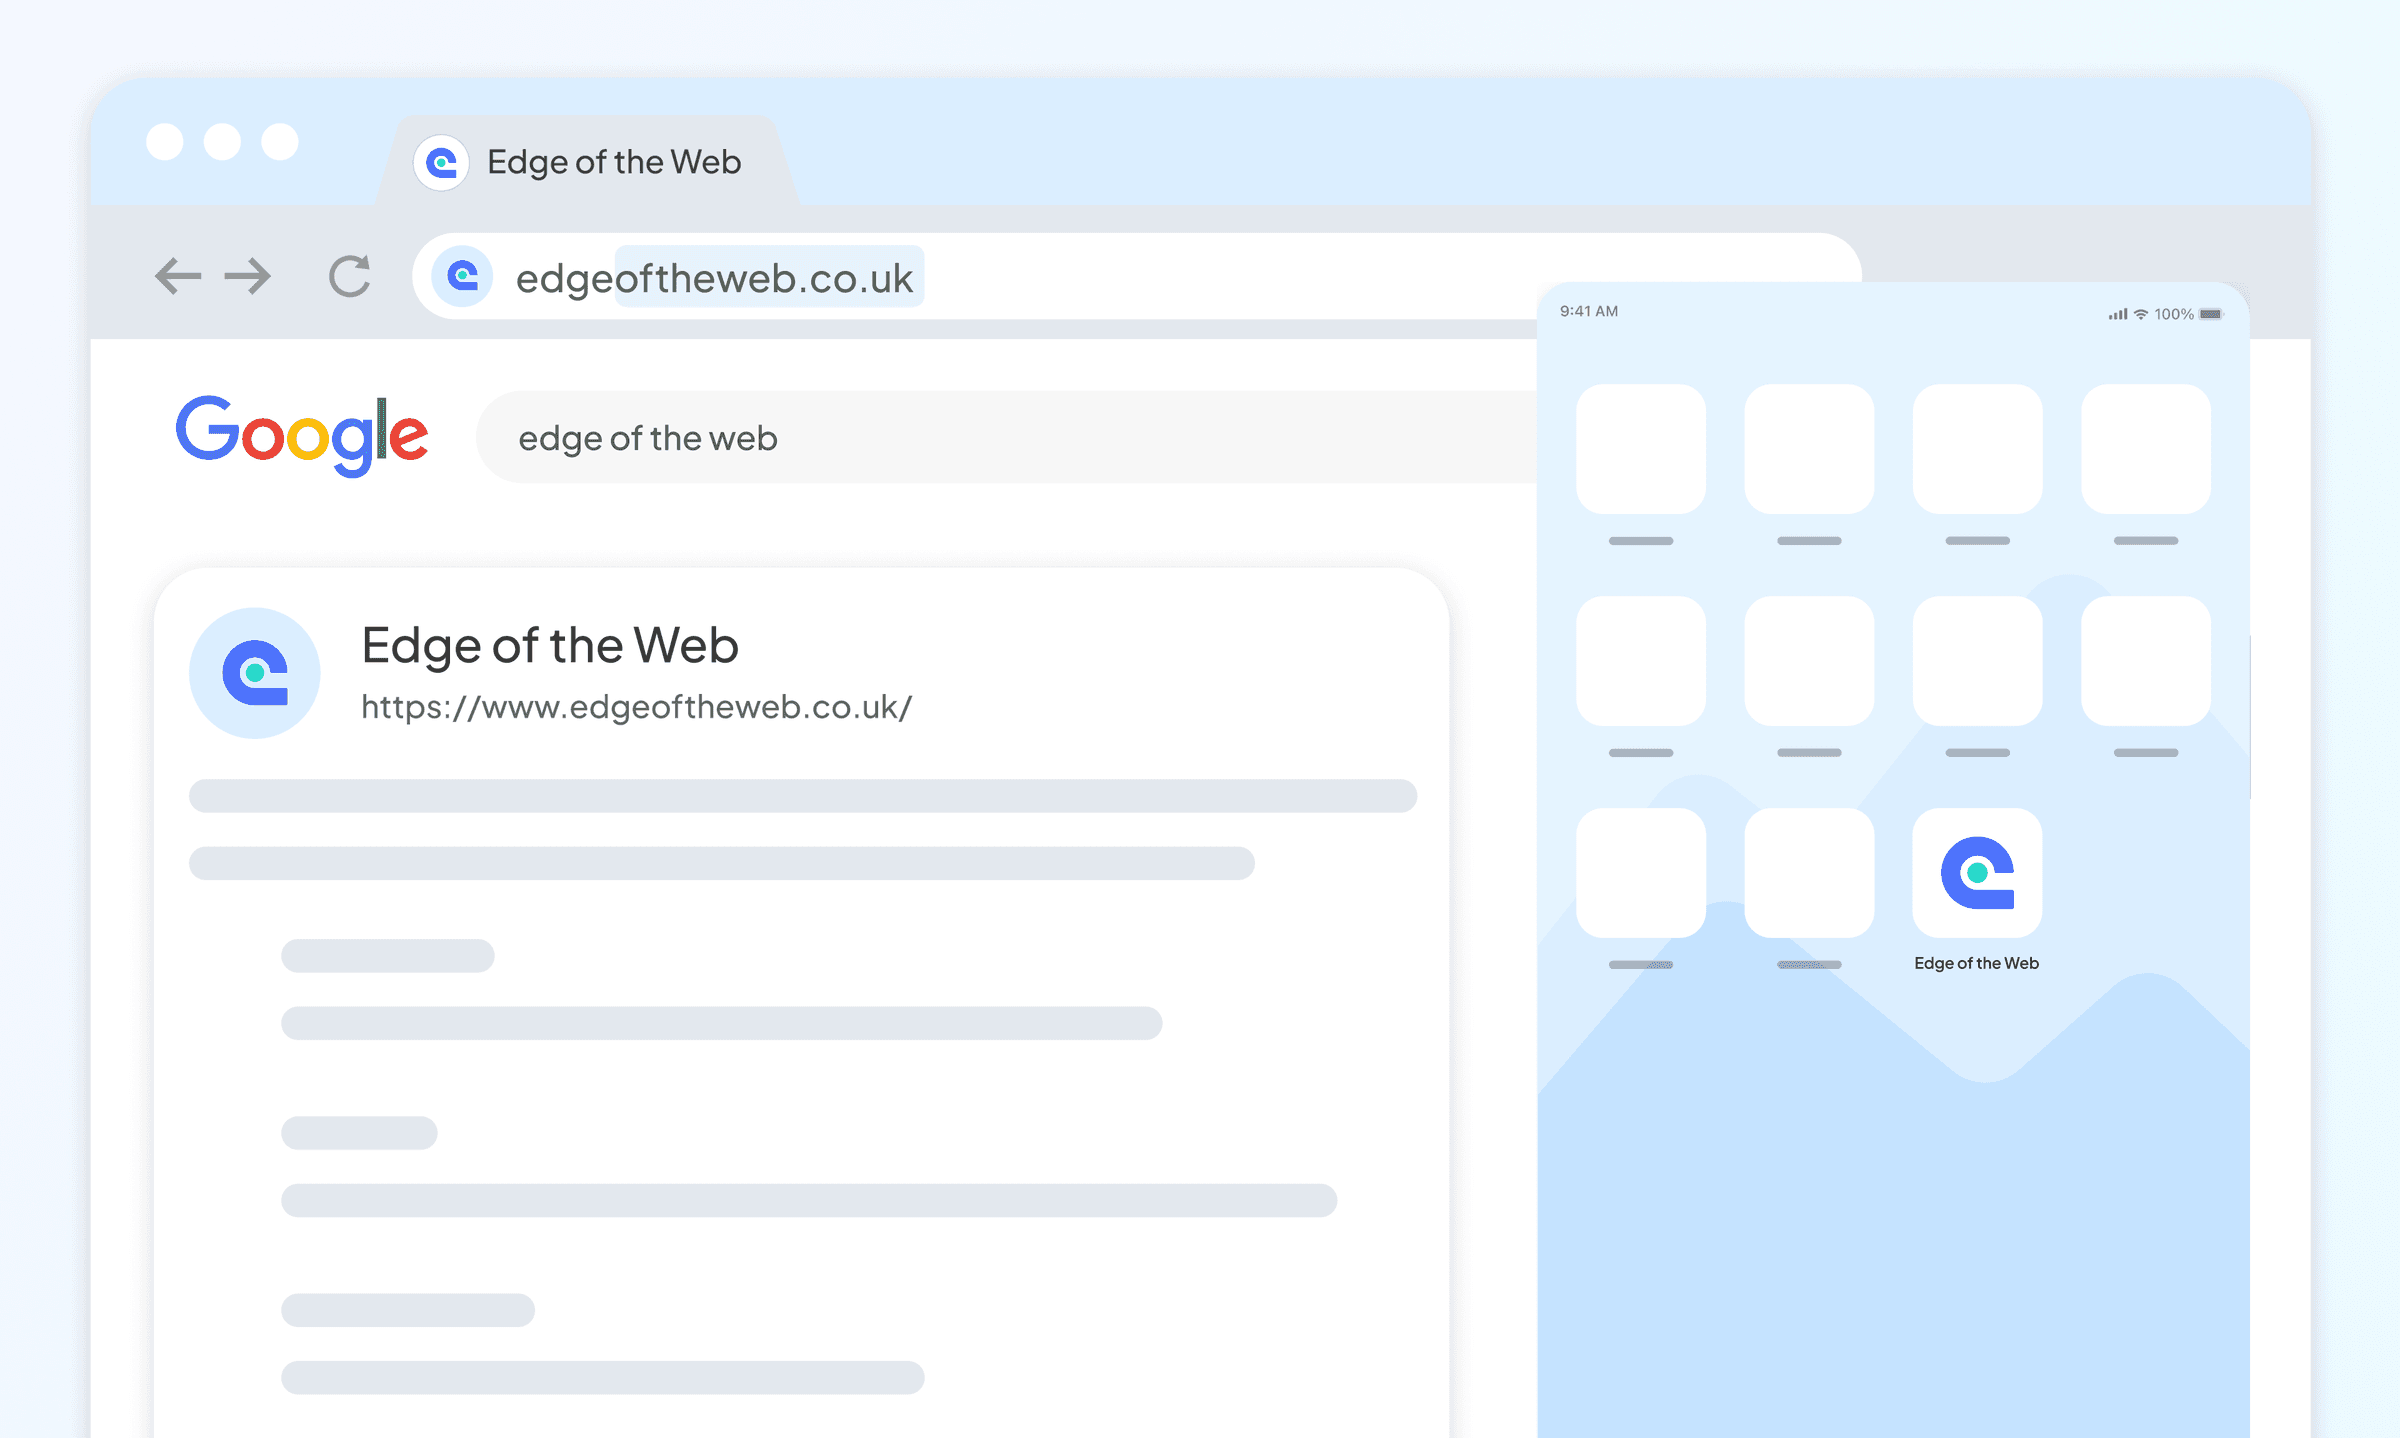
Task: Tap the Wi-Fi icon in phone status bar
Action: pyautogui.click(x=2141, y=314)
